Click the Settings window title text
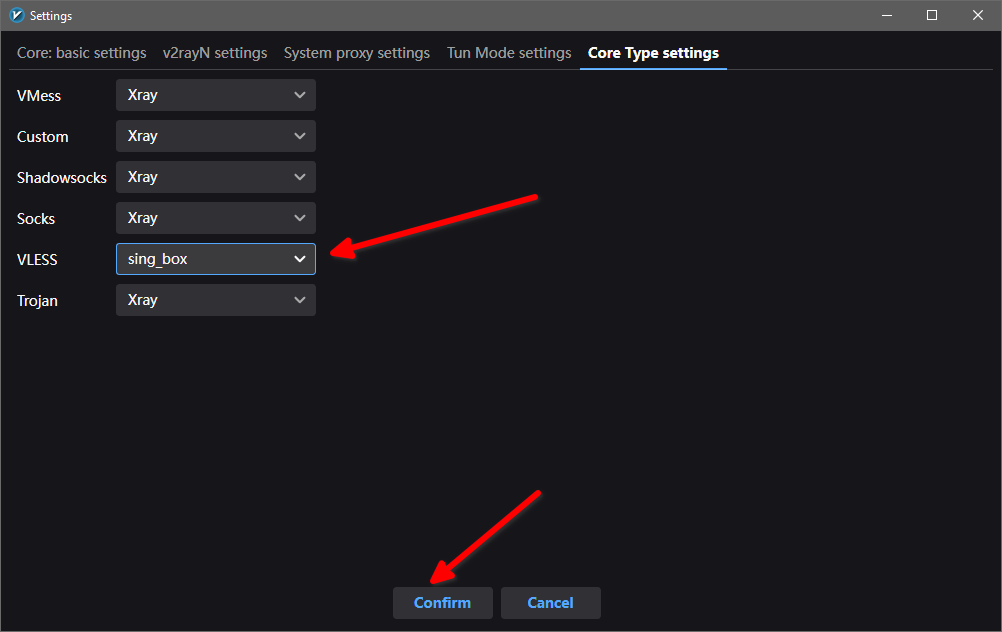This screenshot has width=1002, height=632. [x=50, y=16]
